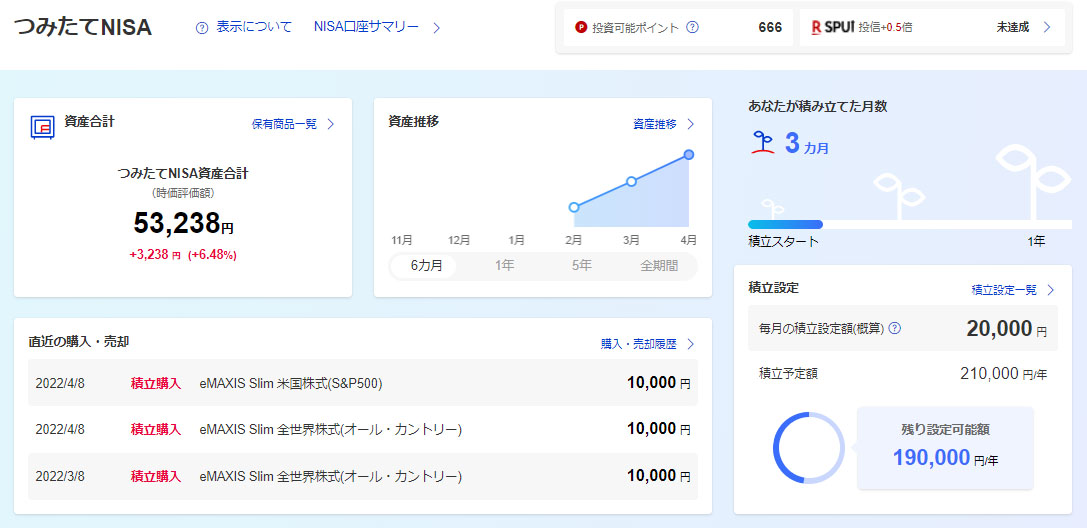
Task: Select the 6カ月 period option
Action: pos(425,266)
